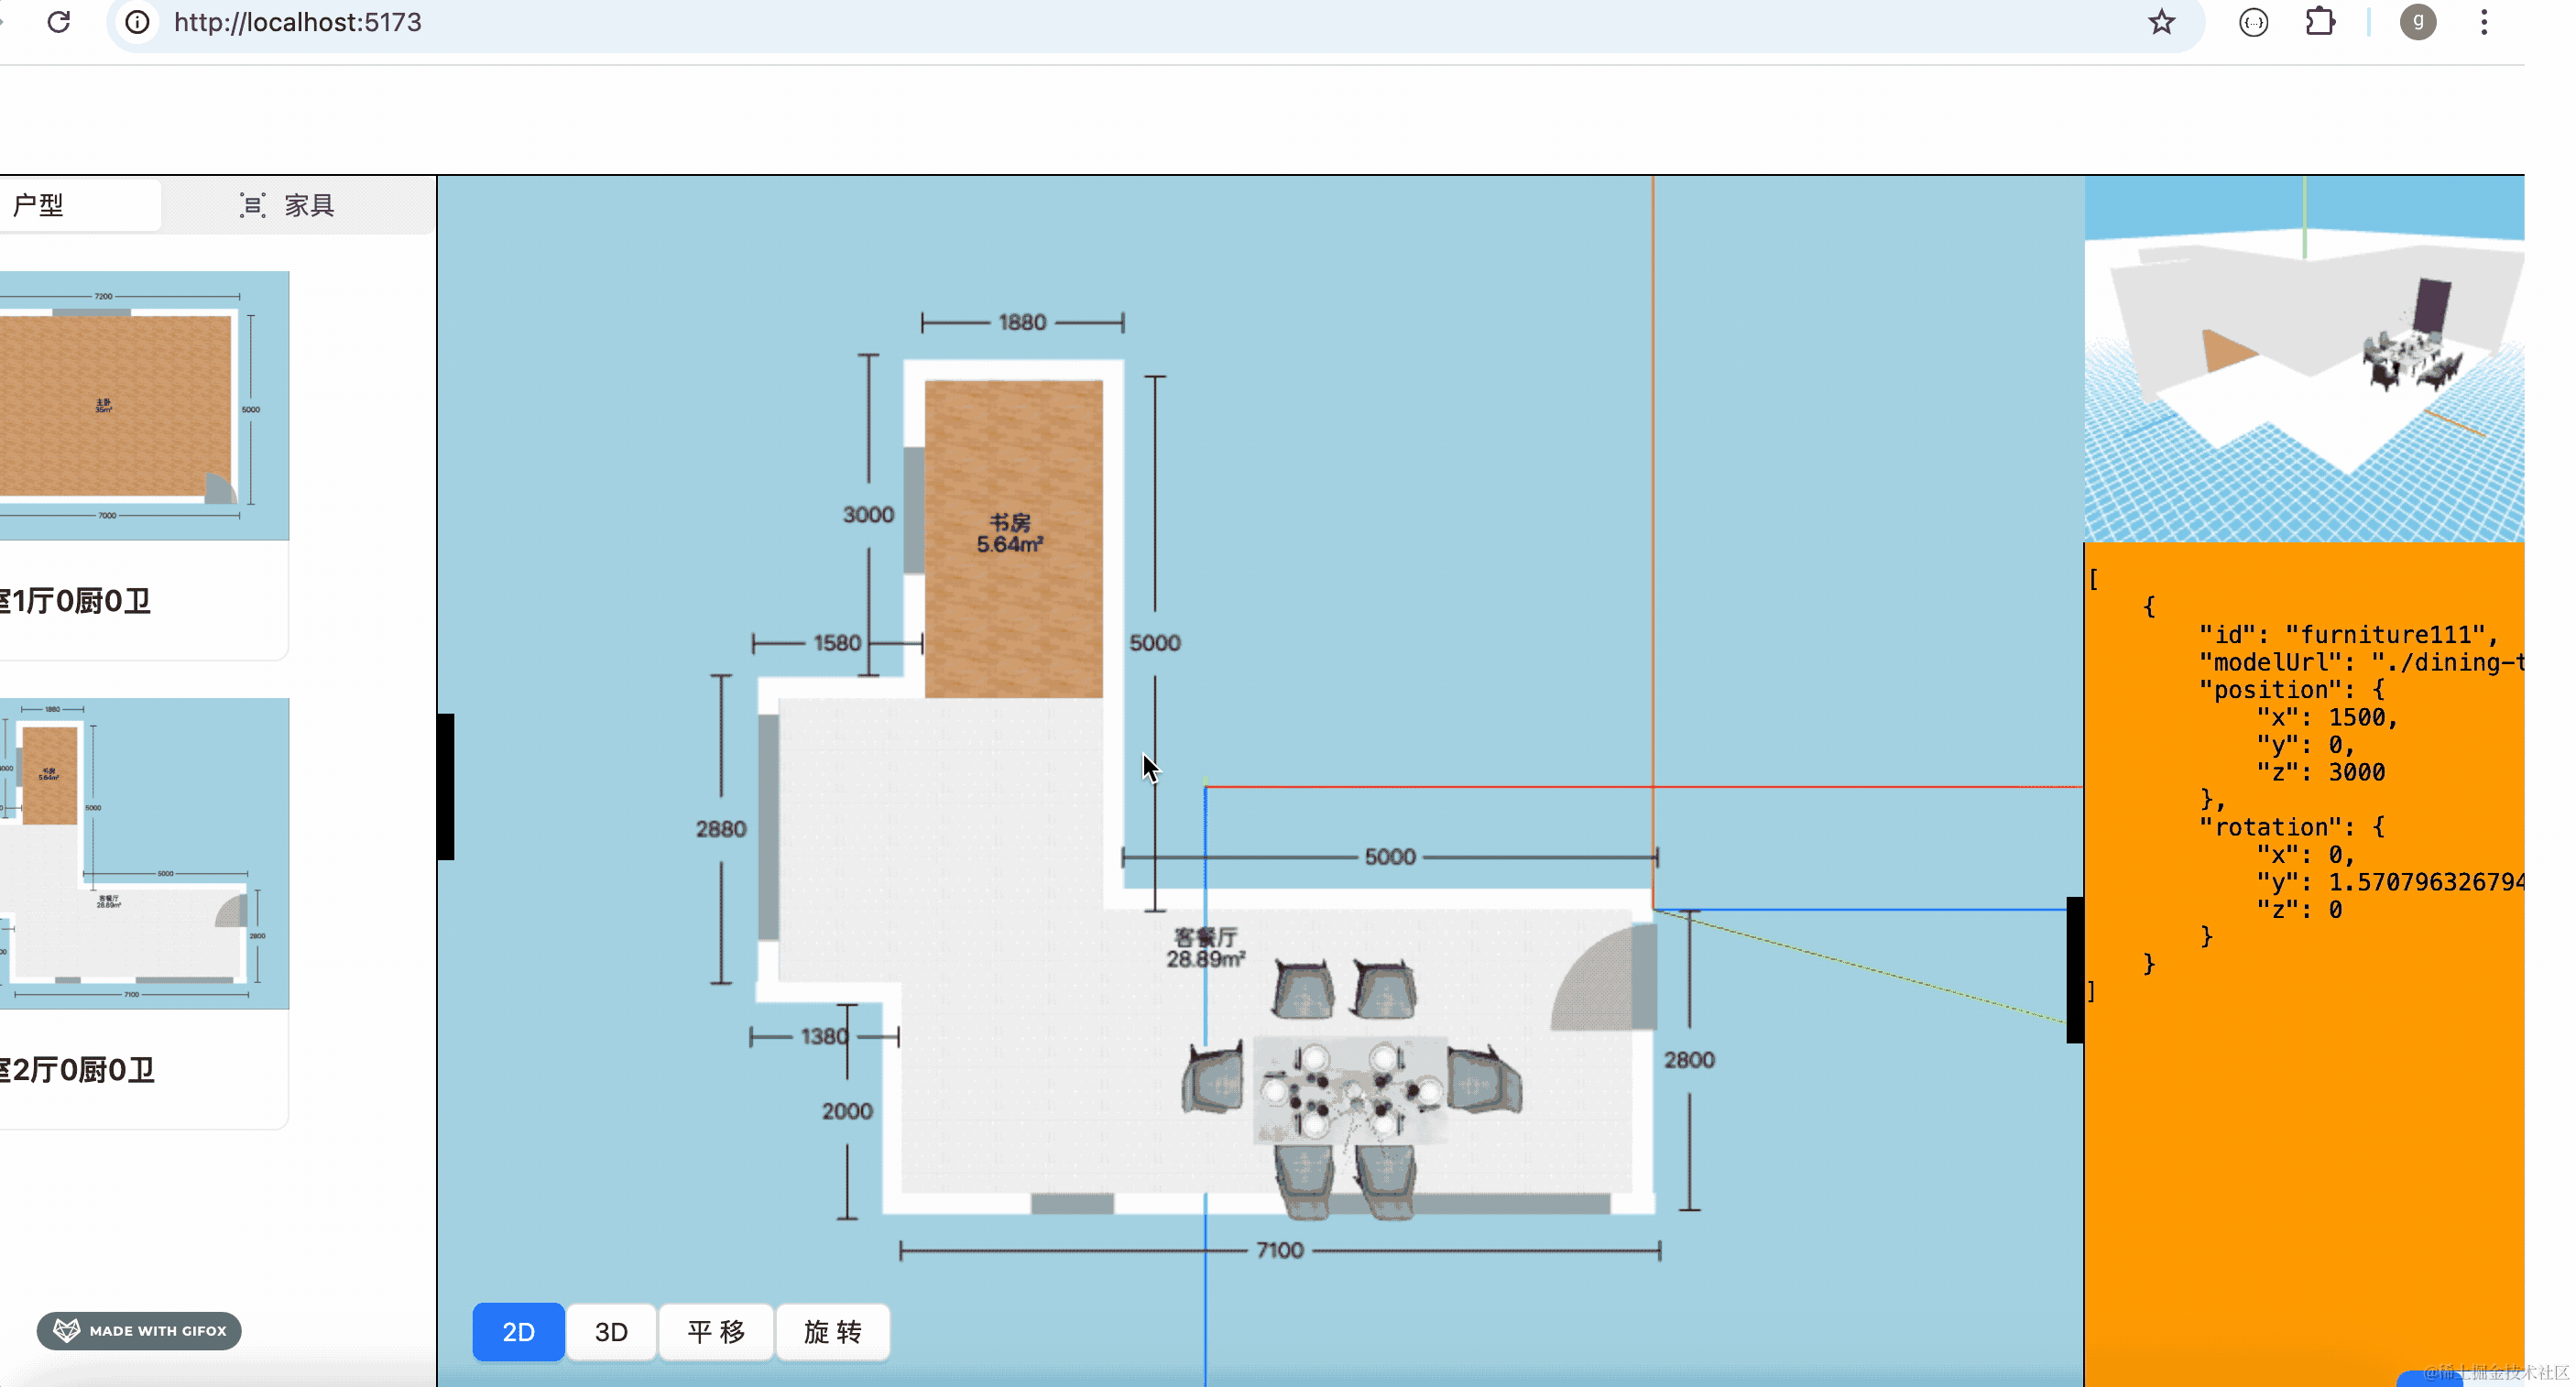Switch to 2D view
This screenshot has height=1387, width=2576.
tap(518, 1332)
